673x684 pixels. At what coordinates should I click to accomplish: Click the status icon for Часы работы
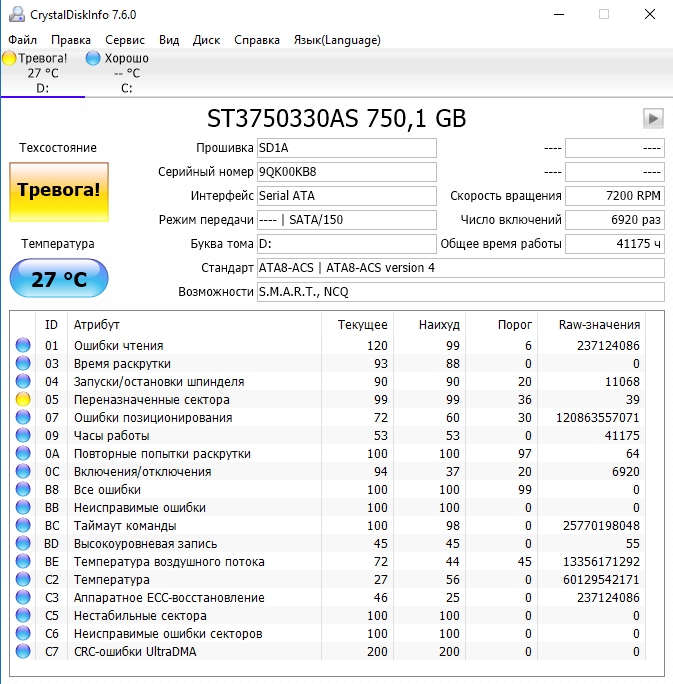coord(23,435)
